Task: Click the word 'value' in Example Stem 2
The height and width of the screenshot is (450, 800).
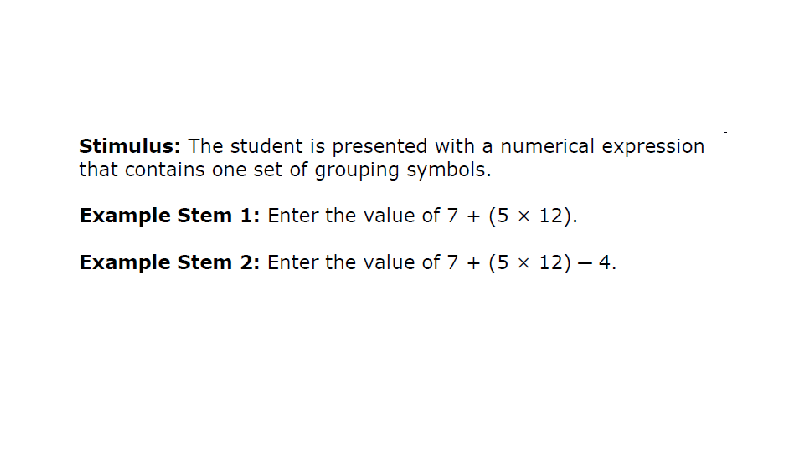Action: click(x=389, y=263)
